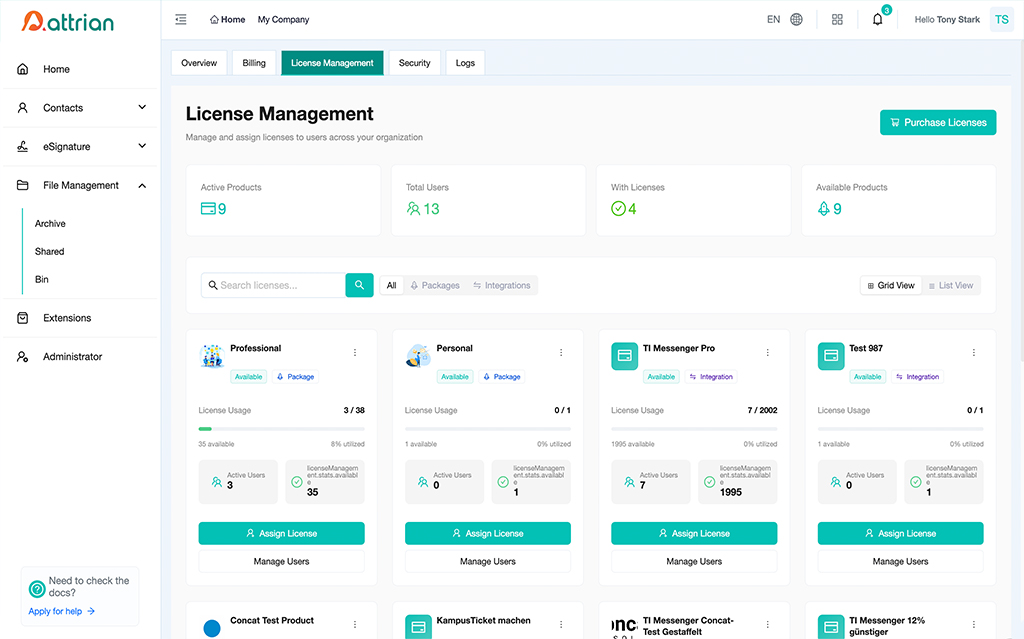1024x639 pixels.
Task: Open three-dot menu on TI Messenger Pro card
Action: click(x=768, y=352)
